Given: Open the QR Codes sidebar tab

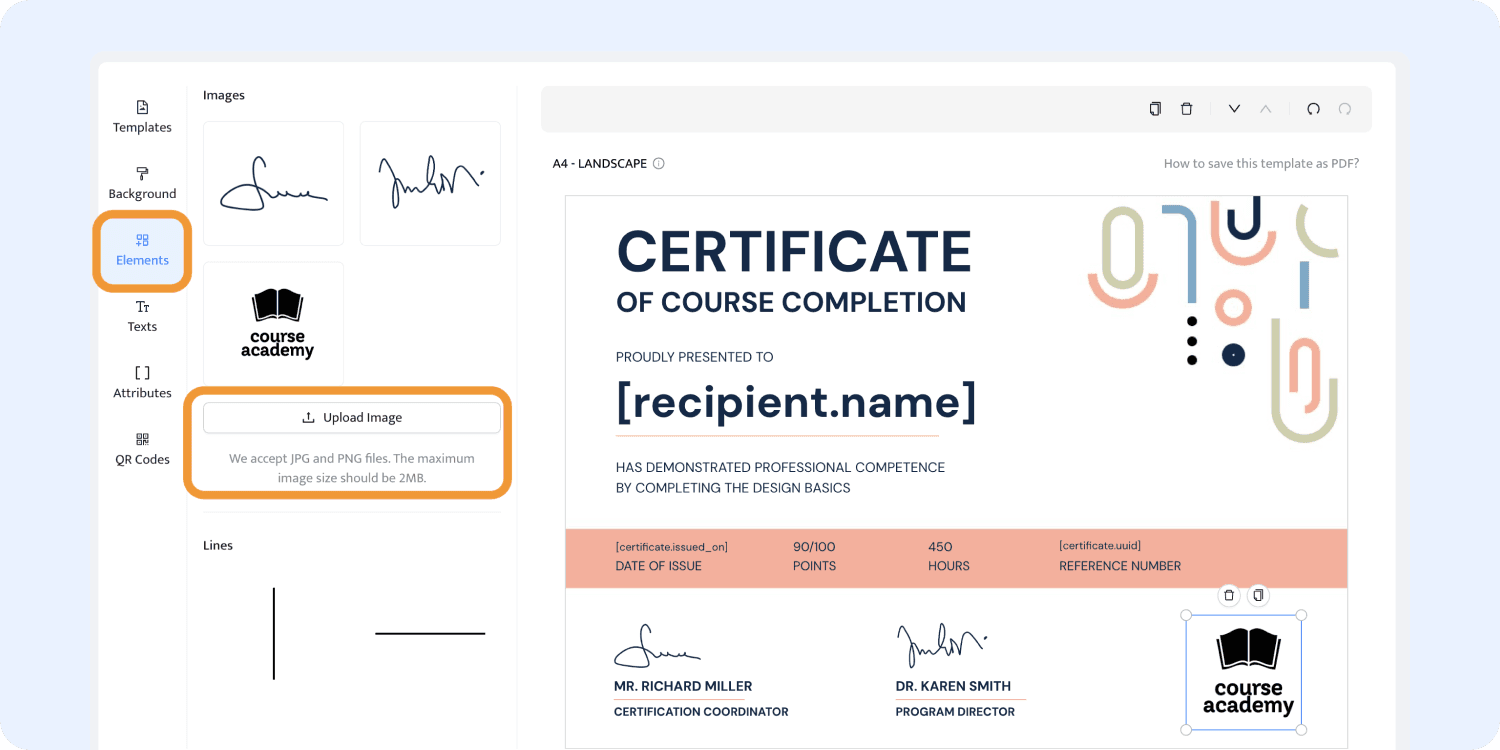Looking at the screenshot, I should click(x=142, y=449).
